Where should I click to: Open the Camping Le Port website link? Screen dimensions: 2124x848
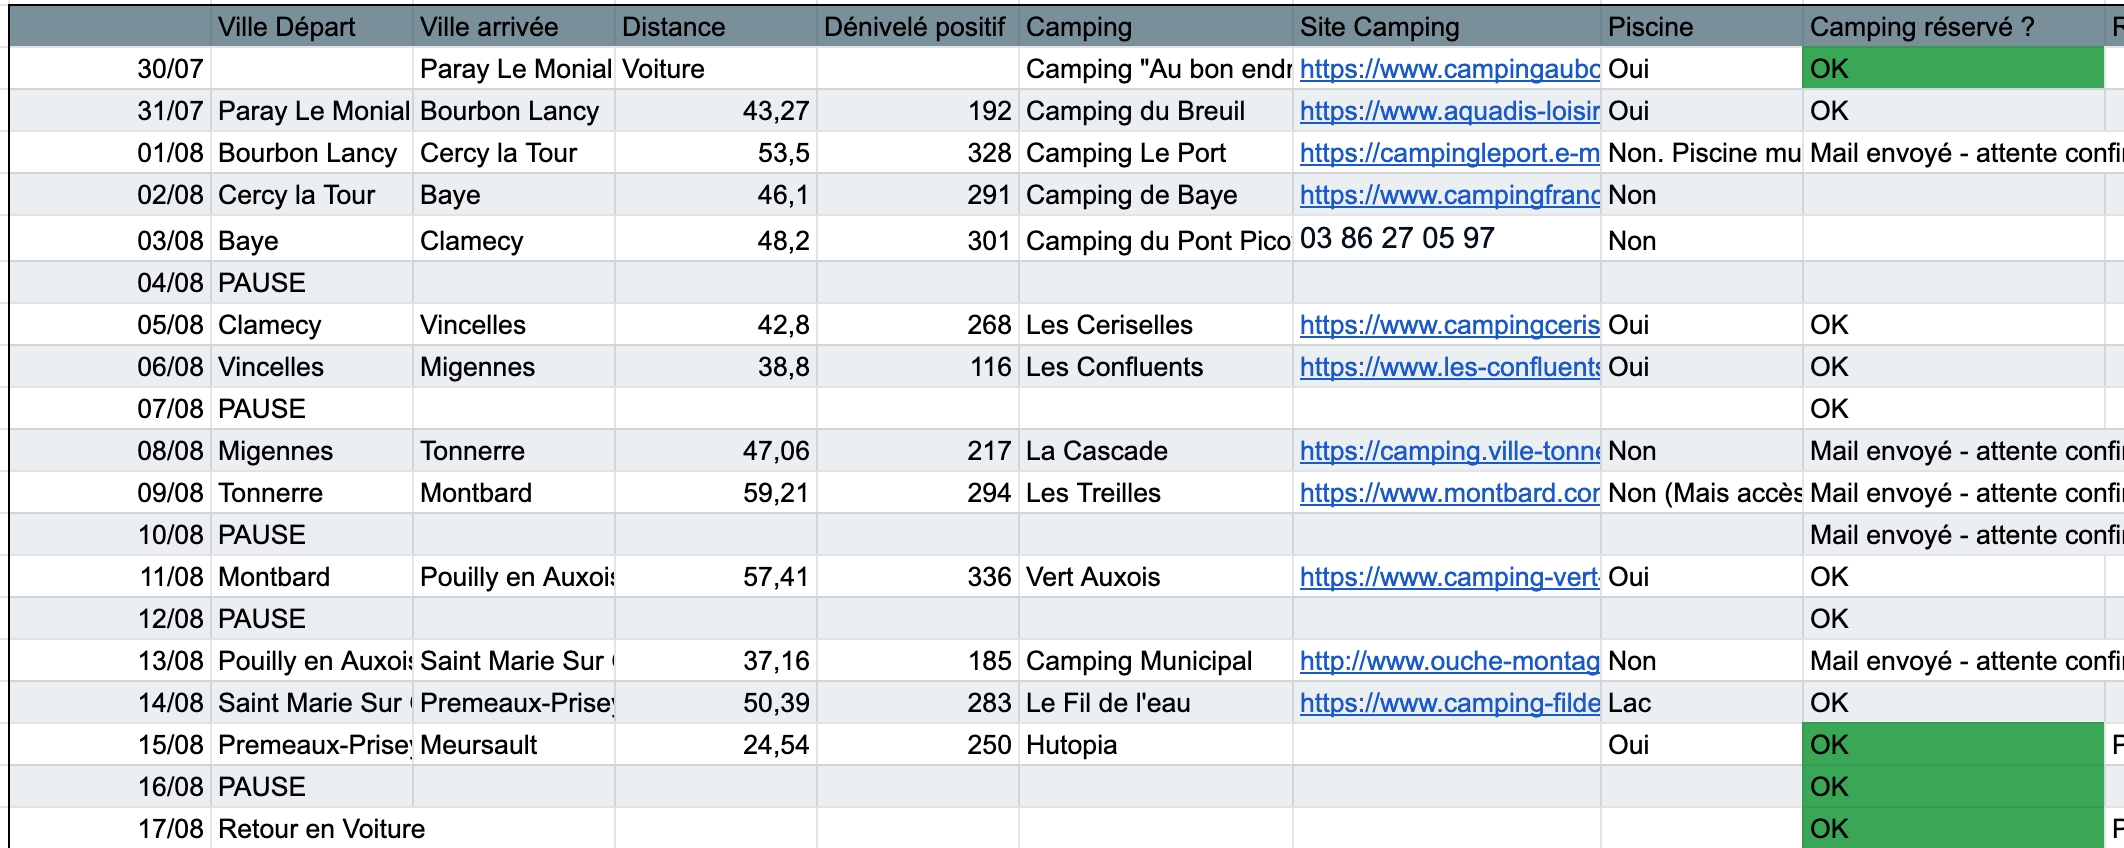tap(1448, 153)
